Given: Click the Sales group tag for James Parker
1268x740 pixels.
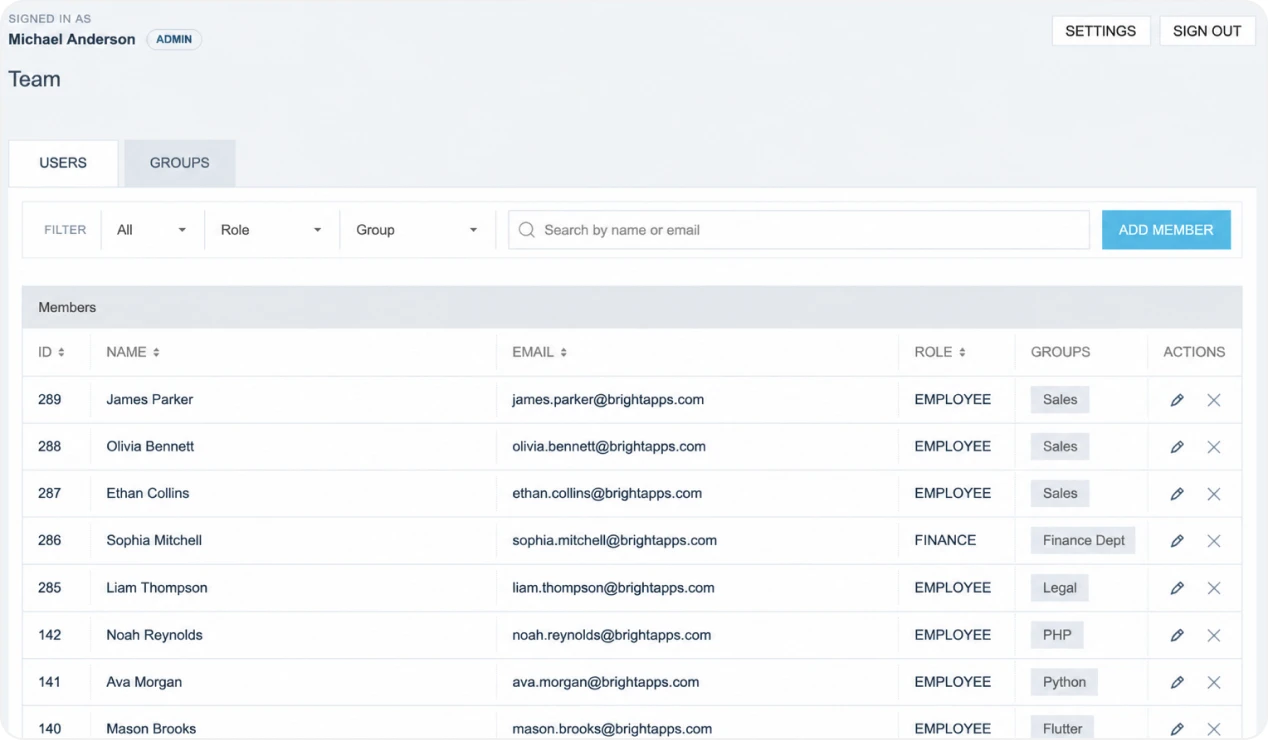Looking at the screenshot, I should [x=1060, y=400].
